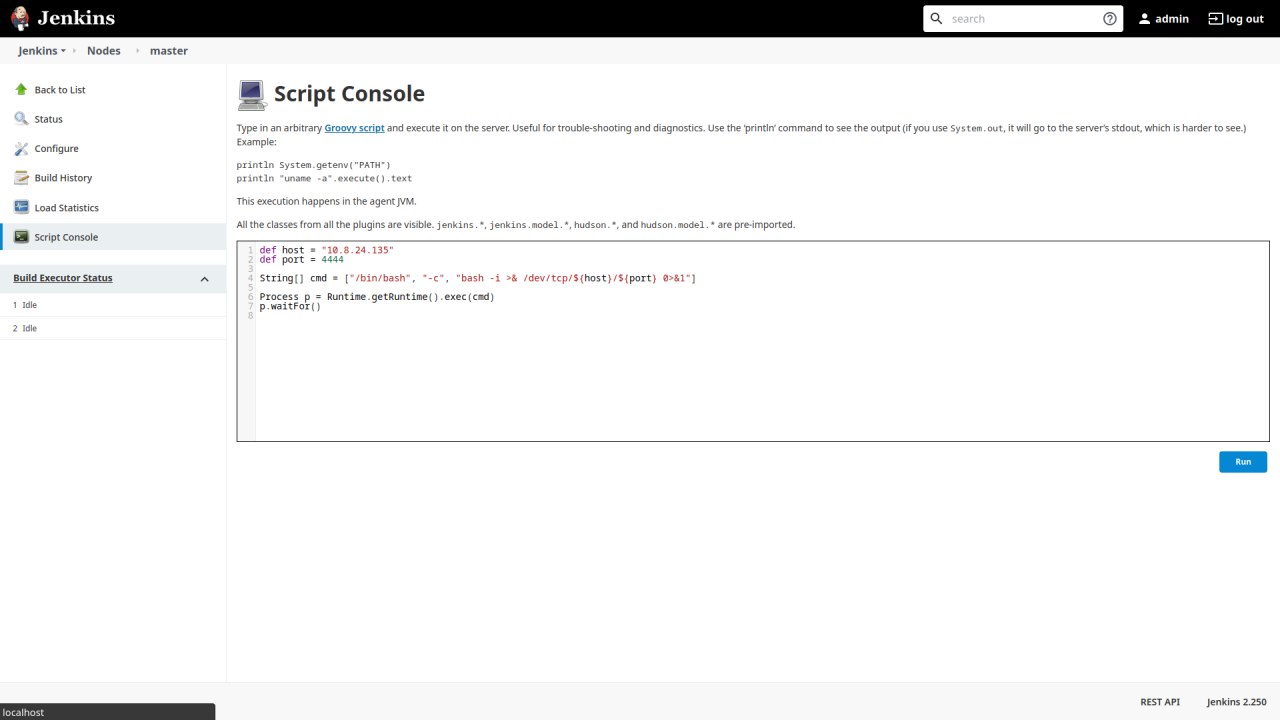Click the log out arrow icon

click(x=1215, y=18)
